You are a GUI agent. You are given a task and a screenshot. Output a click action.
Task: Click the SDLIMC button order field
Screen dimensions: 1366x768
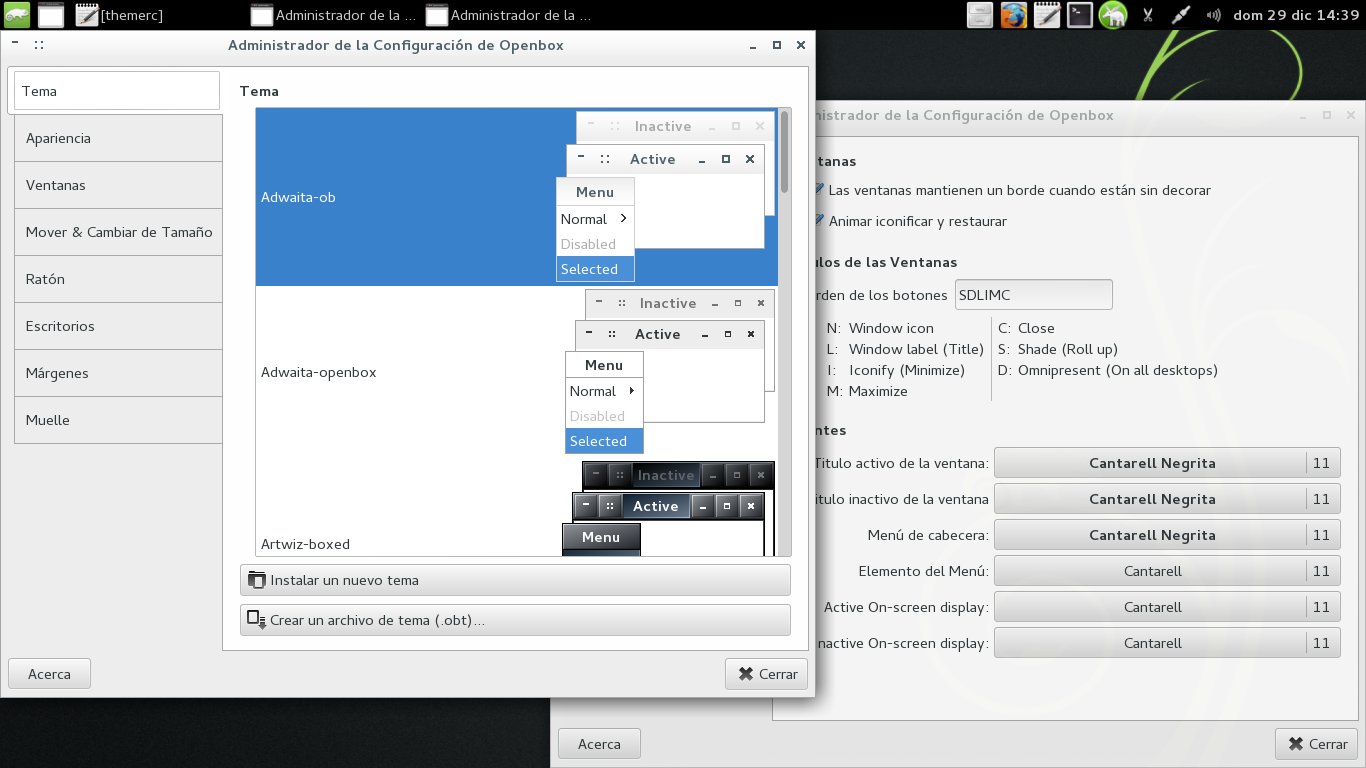(1033, 295)
